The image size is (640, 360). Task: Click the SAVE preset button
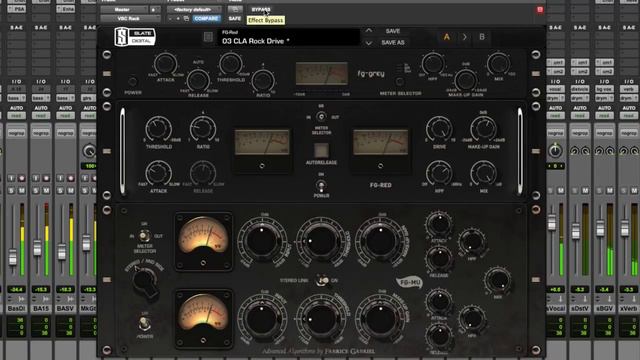point(393,31)
